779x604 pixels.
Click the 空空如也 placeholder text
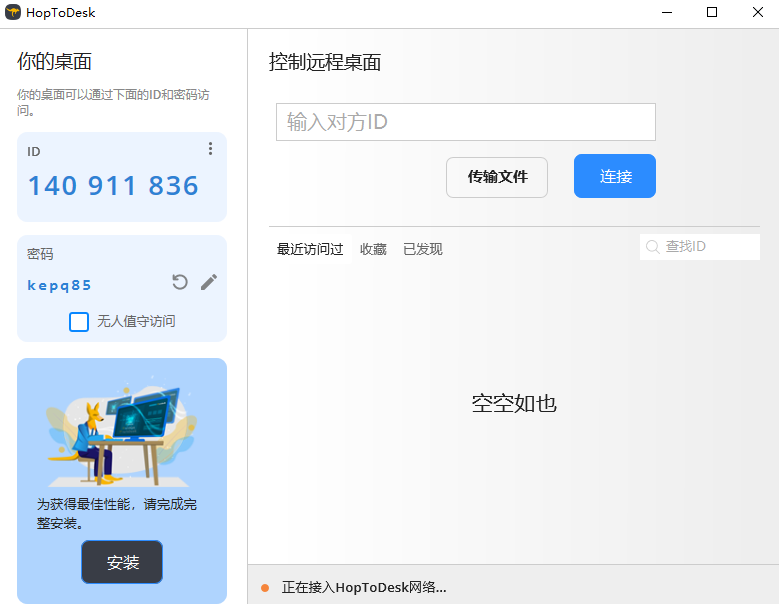tap(514, 403)
